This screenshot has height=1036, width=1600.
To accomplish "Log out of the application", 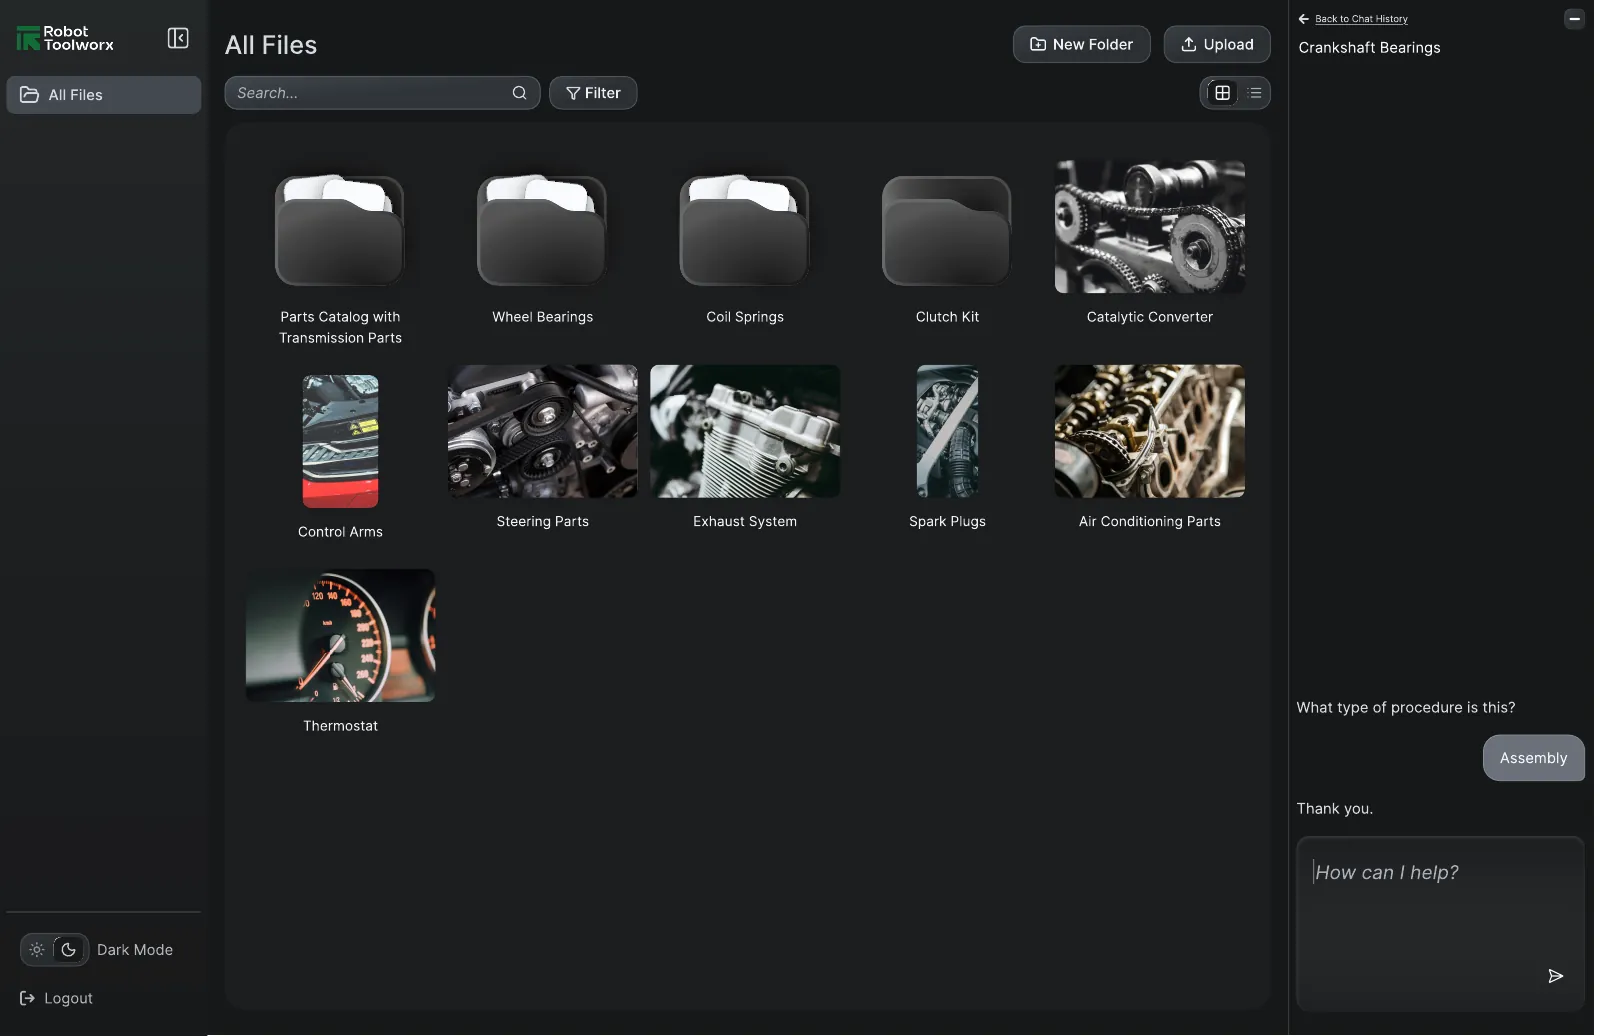I will coord(56,998).
